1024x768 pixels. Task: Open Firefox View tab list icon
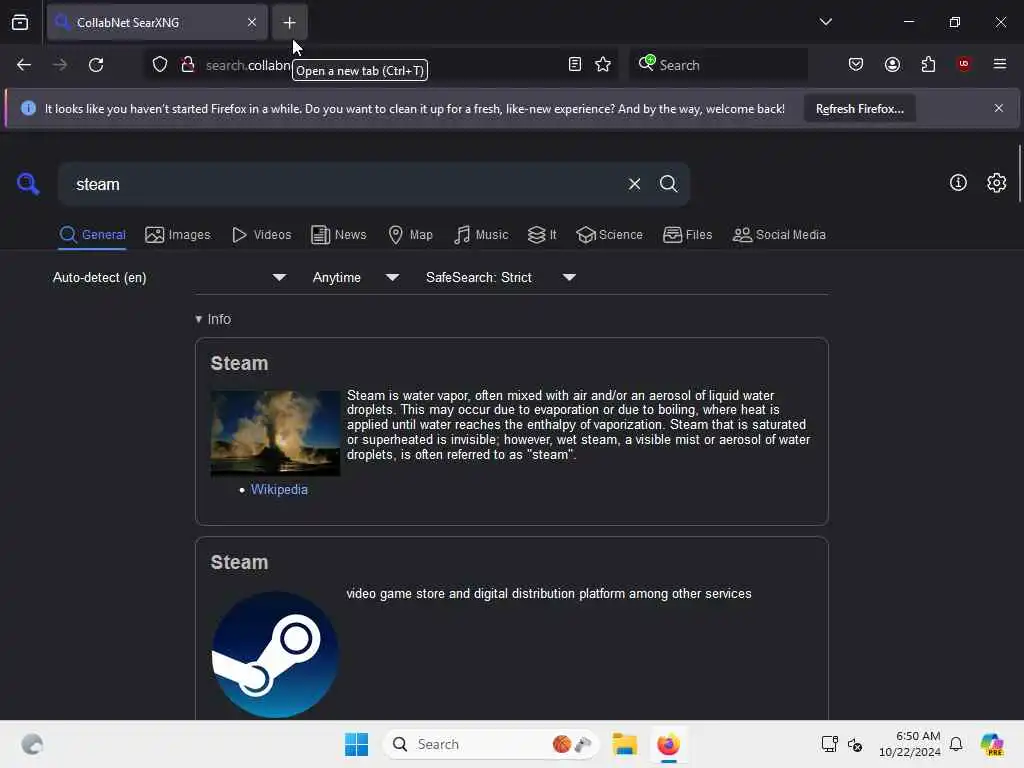pyautogui.click(x=20, y=22)
